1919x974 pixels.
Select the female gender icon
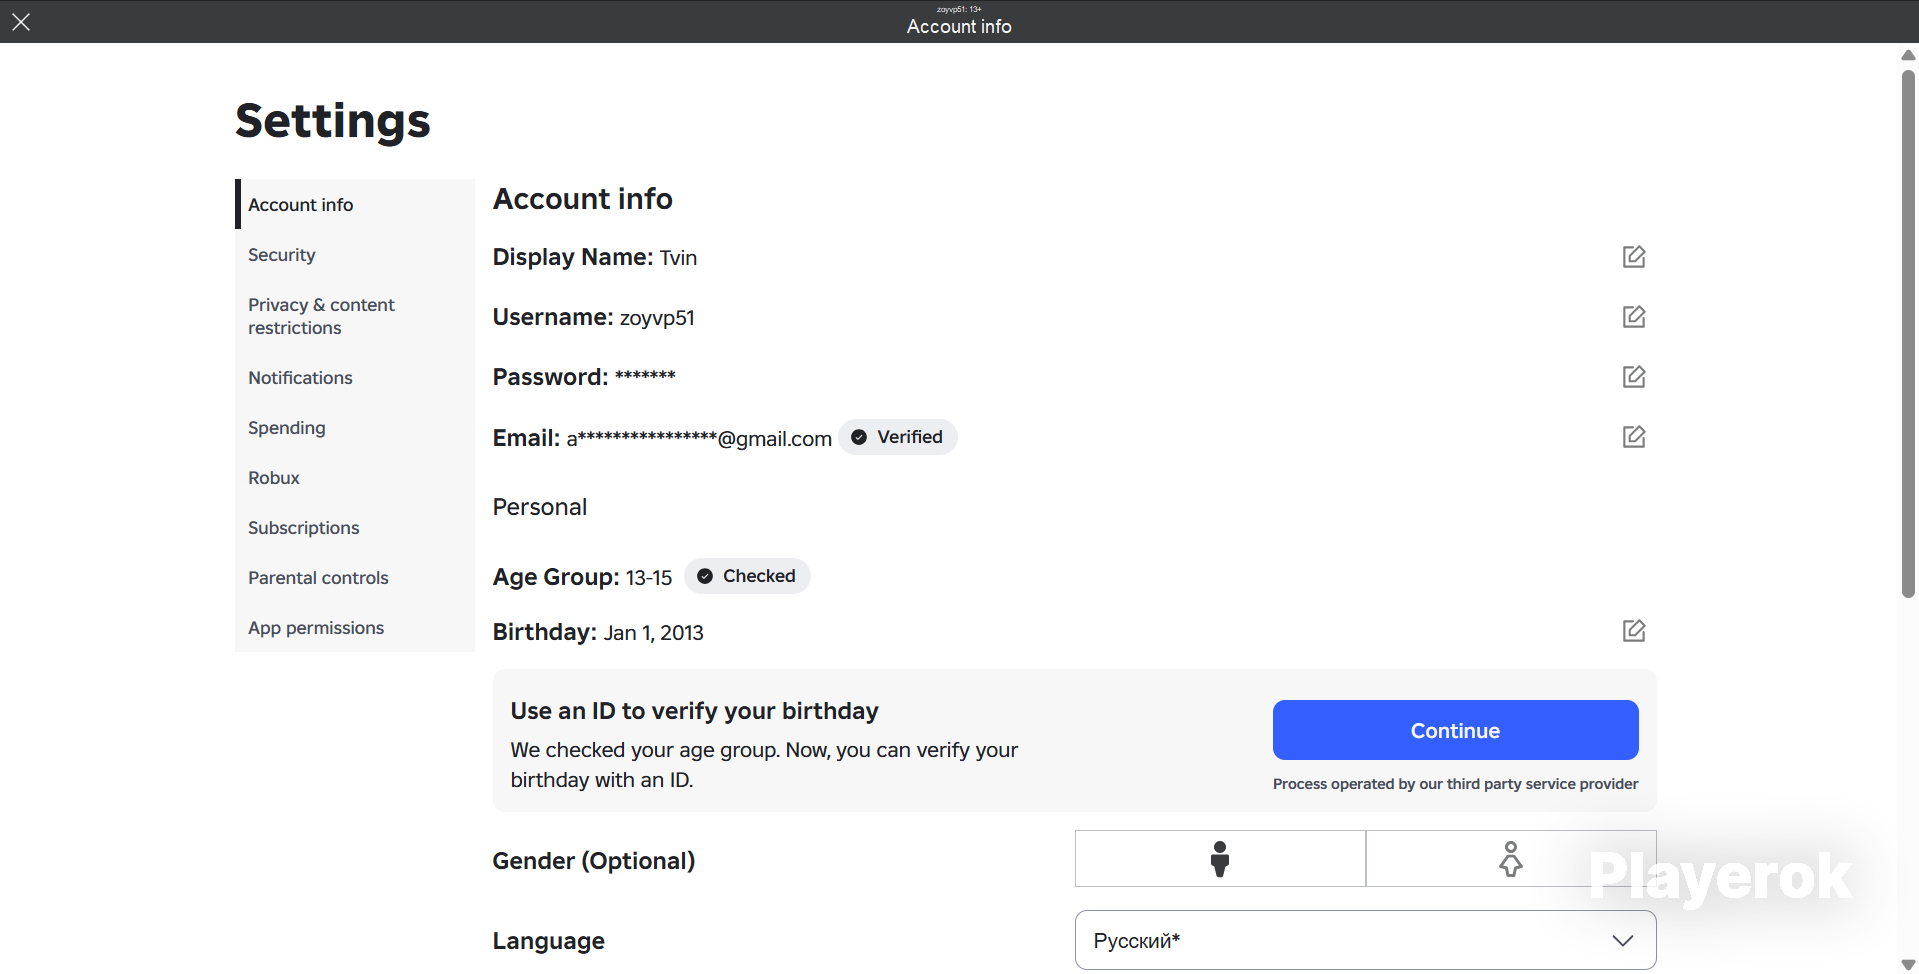pyautogui.click(x=1511, y=859)
